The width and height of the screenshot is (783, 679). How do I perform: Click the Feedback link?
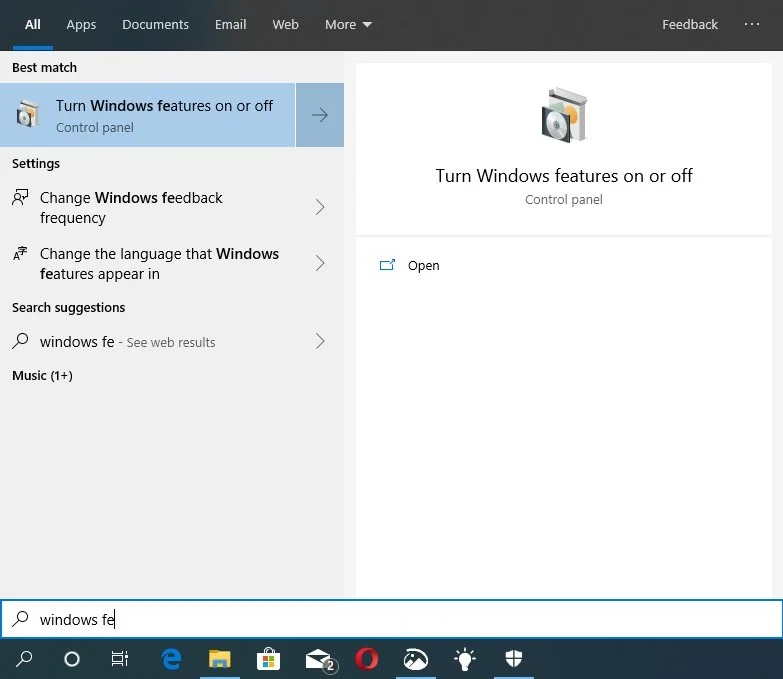click(x=690, y=24)
